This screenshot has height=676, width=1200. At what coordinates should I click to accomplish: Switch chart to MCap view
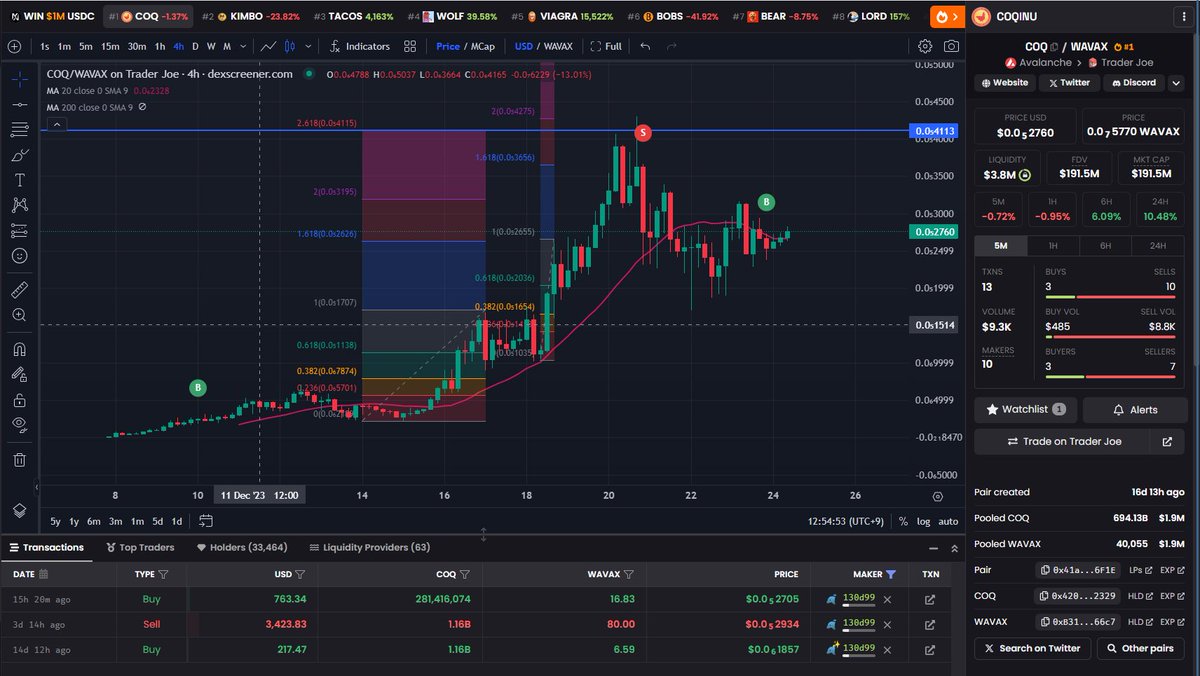484,46
